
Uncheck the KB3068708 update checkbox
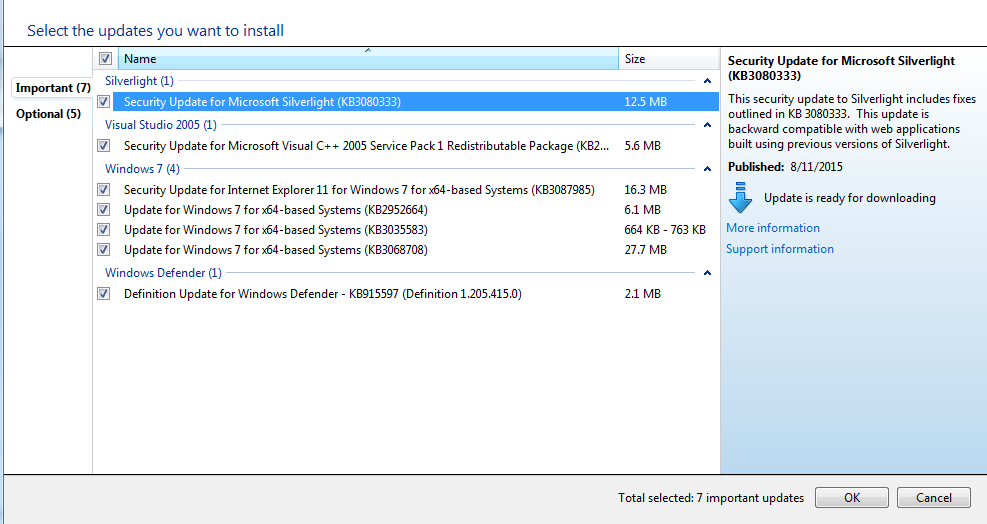point(104,250)
